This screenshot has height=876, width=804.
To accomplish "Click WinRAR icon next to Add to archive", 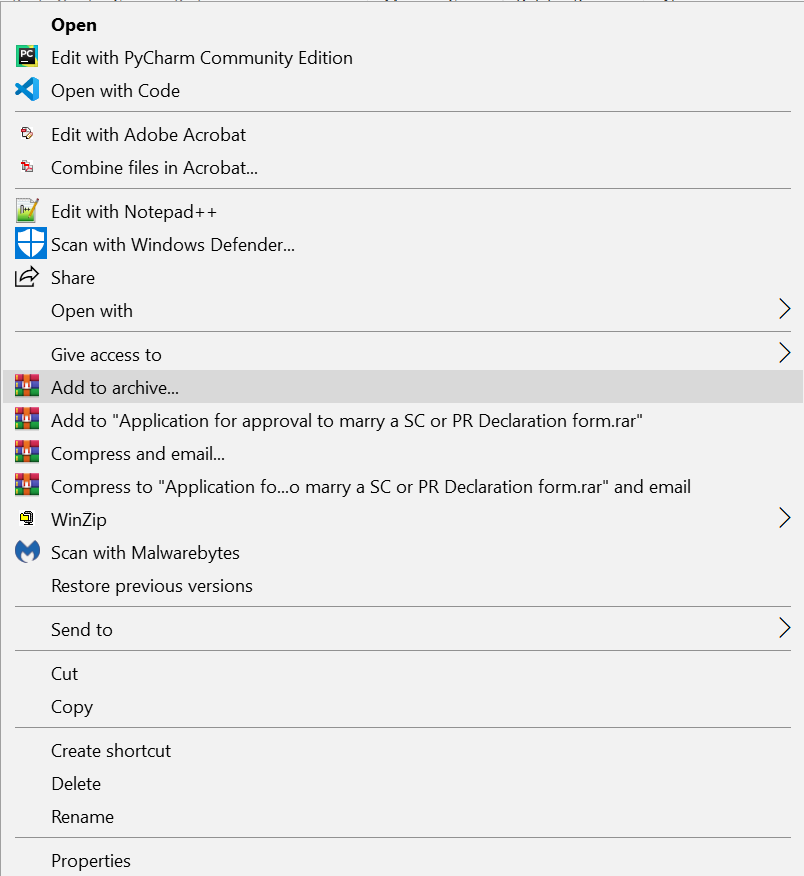I will 27,387.
